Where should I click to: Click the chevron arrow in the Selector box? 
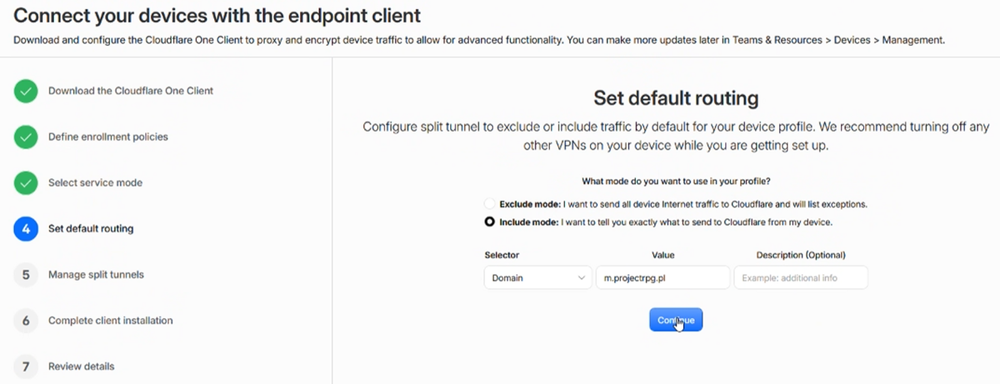(x=581, y=278)
